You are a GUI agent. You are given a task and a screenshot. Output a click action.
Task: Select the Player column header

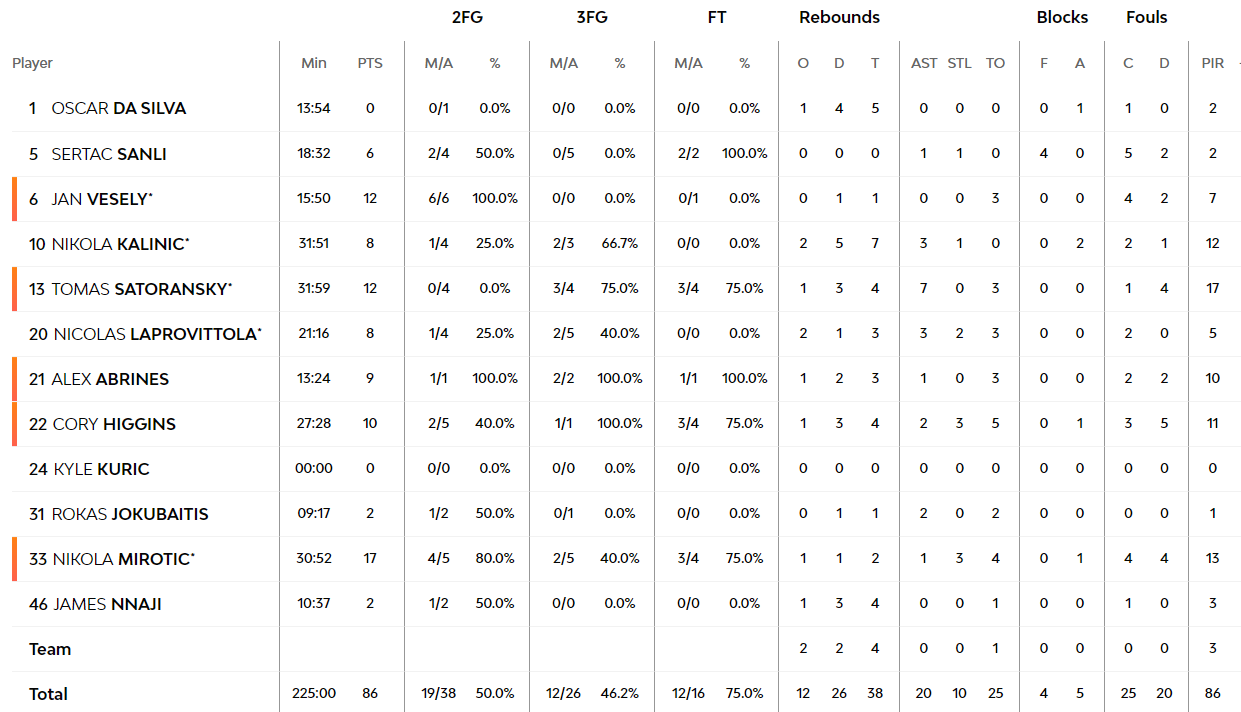(32, 63)
